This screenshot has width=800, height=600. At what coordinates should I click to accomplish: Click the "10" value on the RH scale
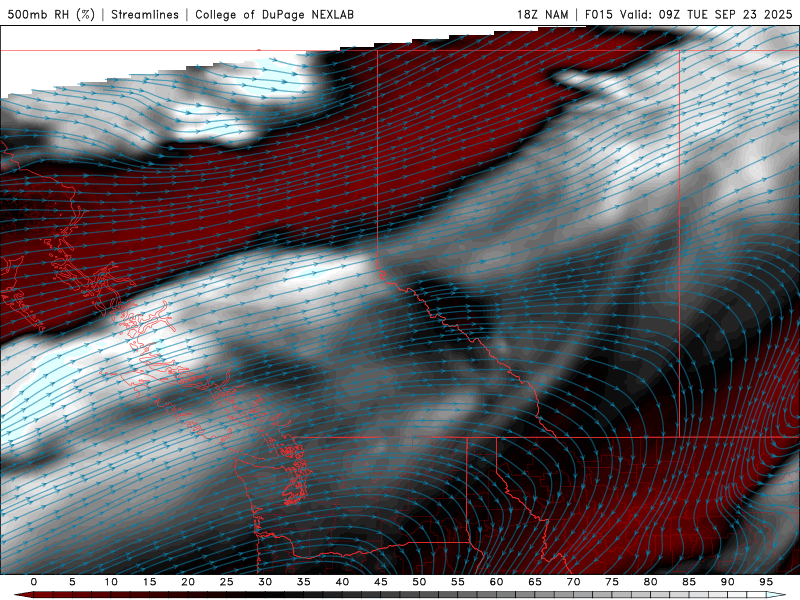click(x=111, y=582)
